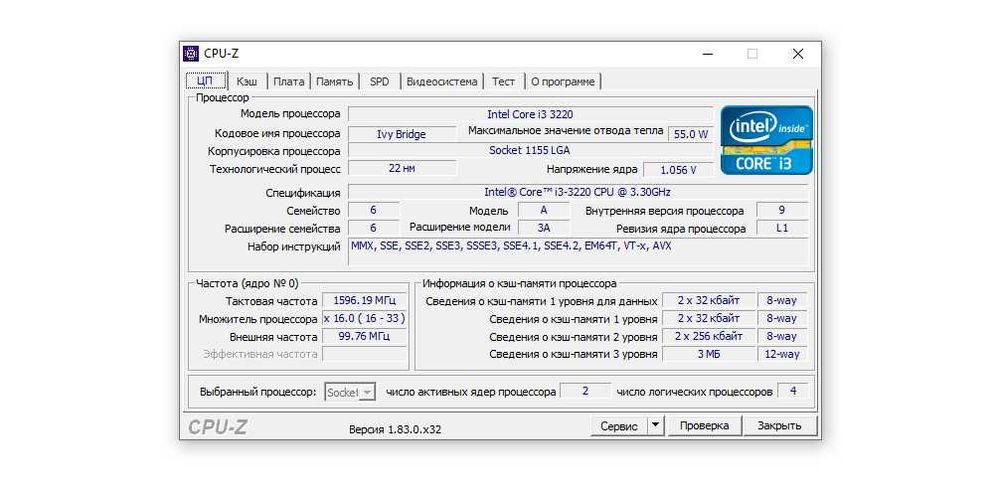Screen dimensions: 1000x490
Task: Click the 99.76 МГц bus speed value
Action: 364,336
